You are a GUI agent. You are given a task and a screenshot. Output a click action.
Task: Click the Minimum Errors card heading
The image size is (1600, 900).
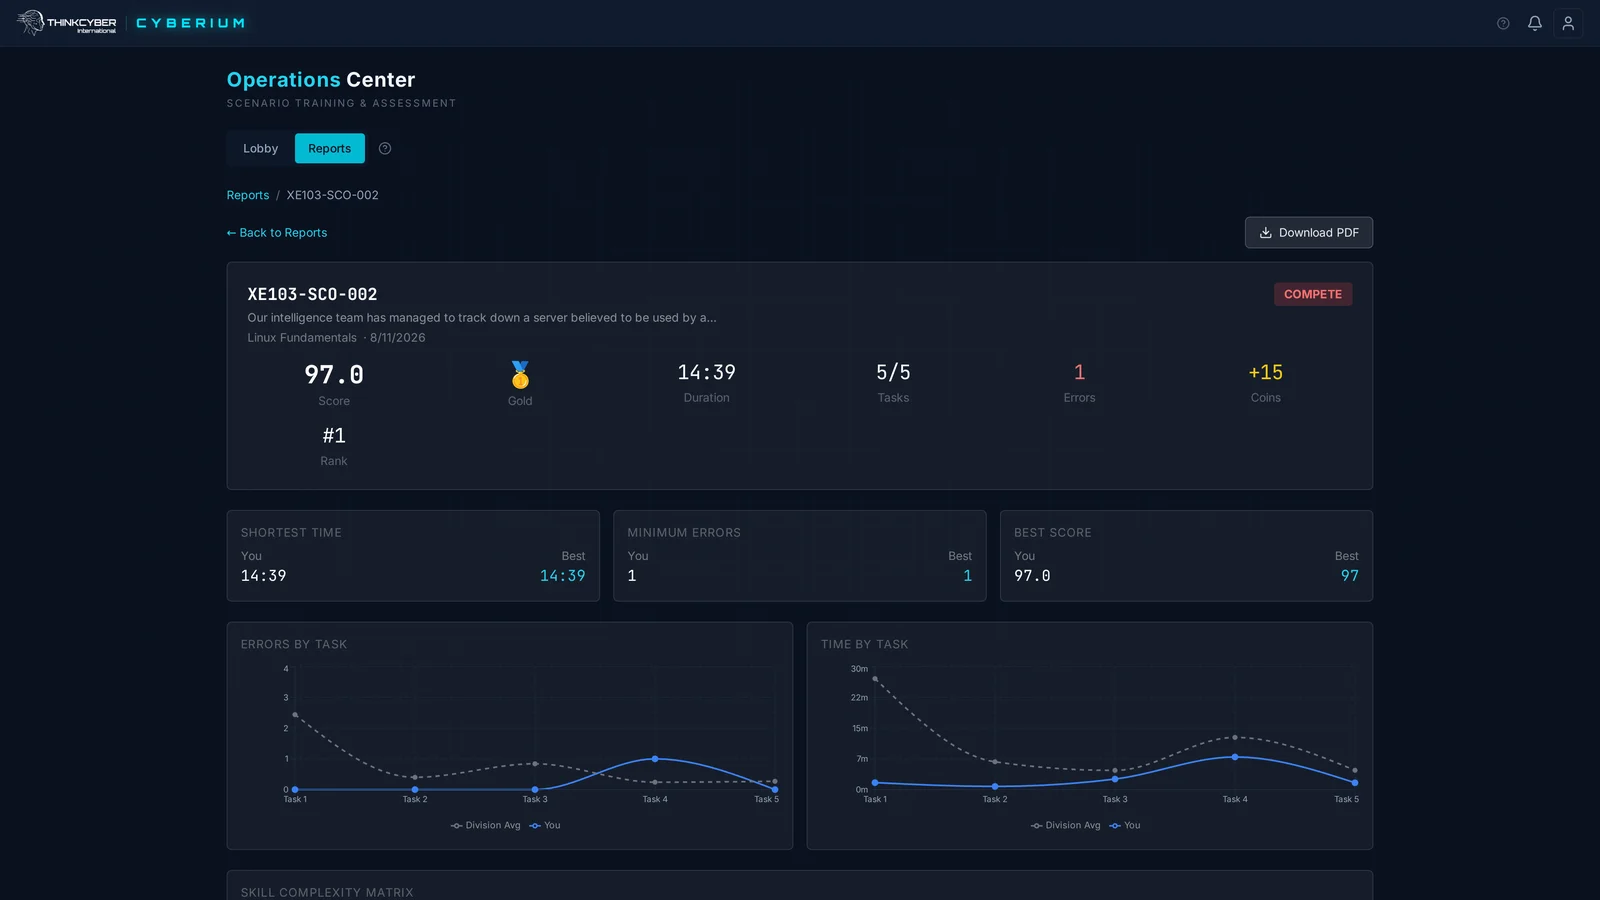coord(684,533)
